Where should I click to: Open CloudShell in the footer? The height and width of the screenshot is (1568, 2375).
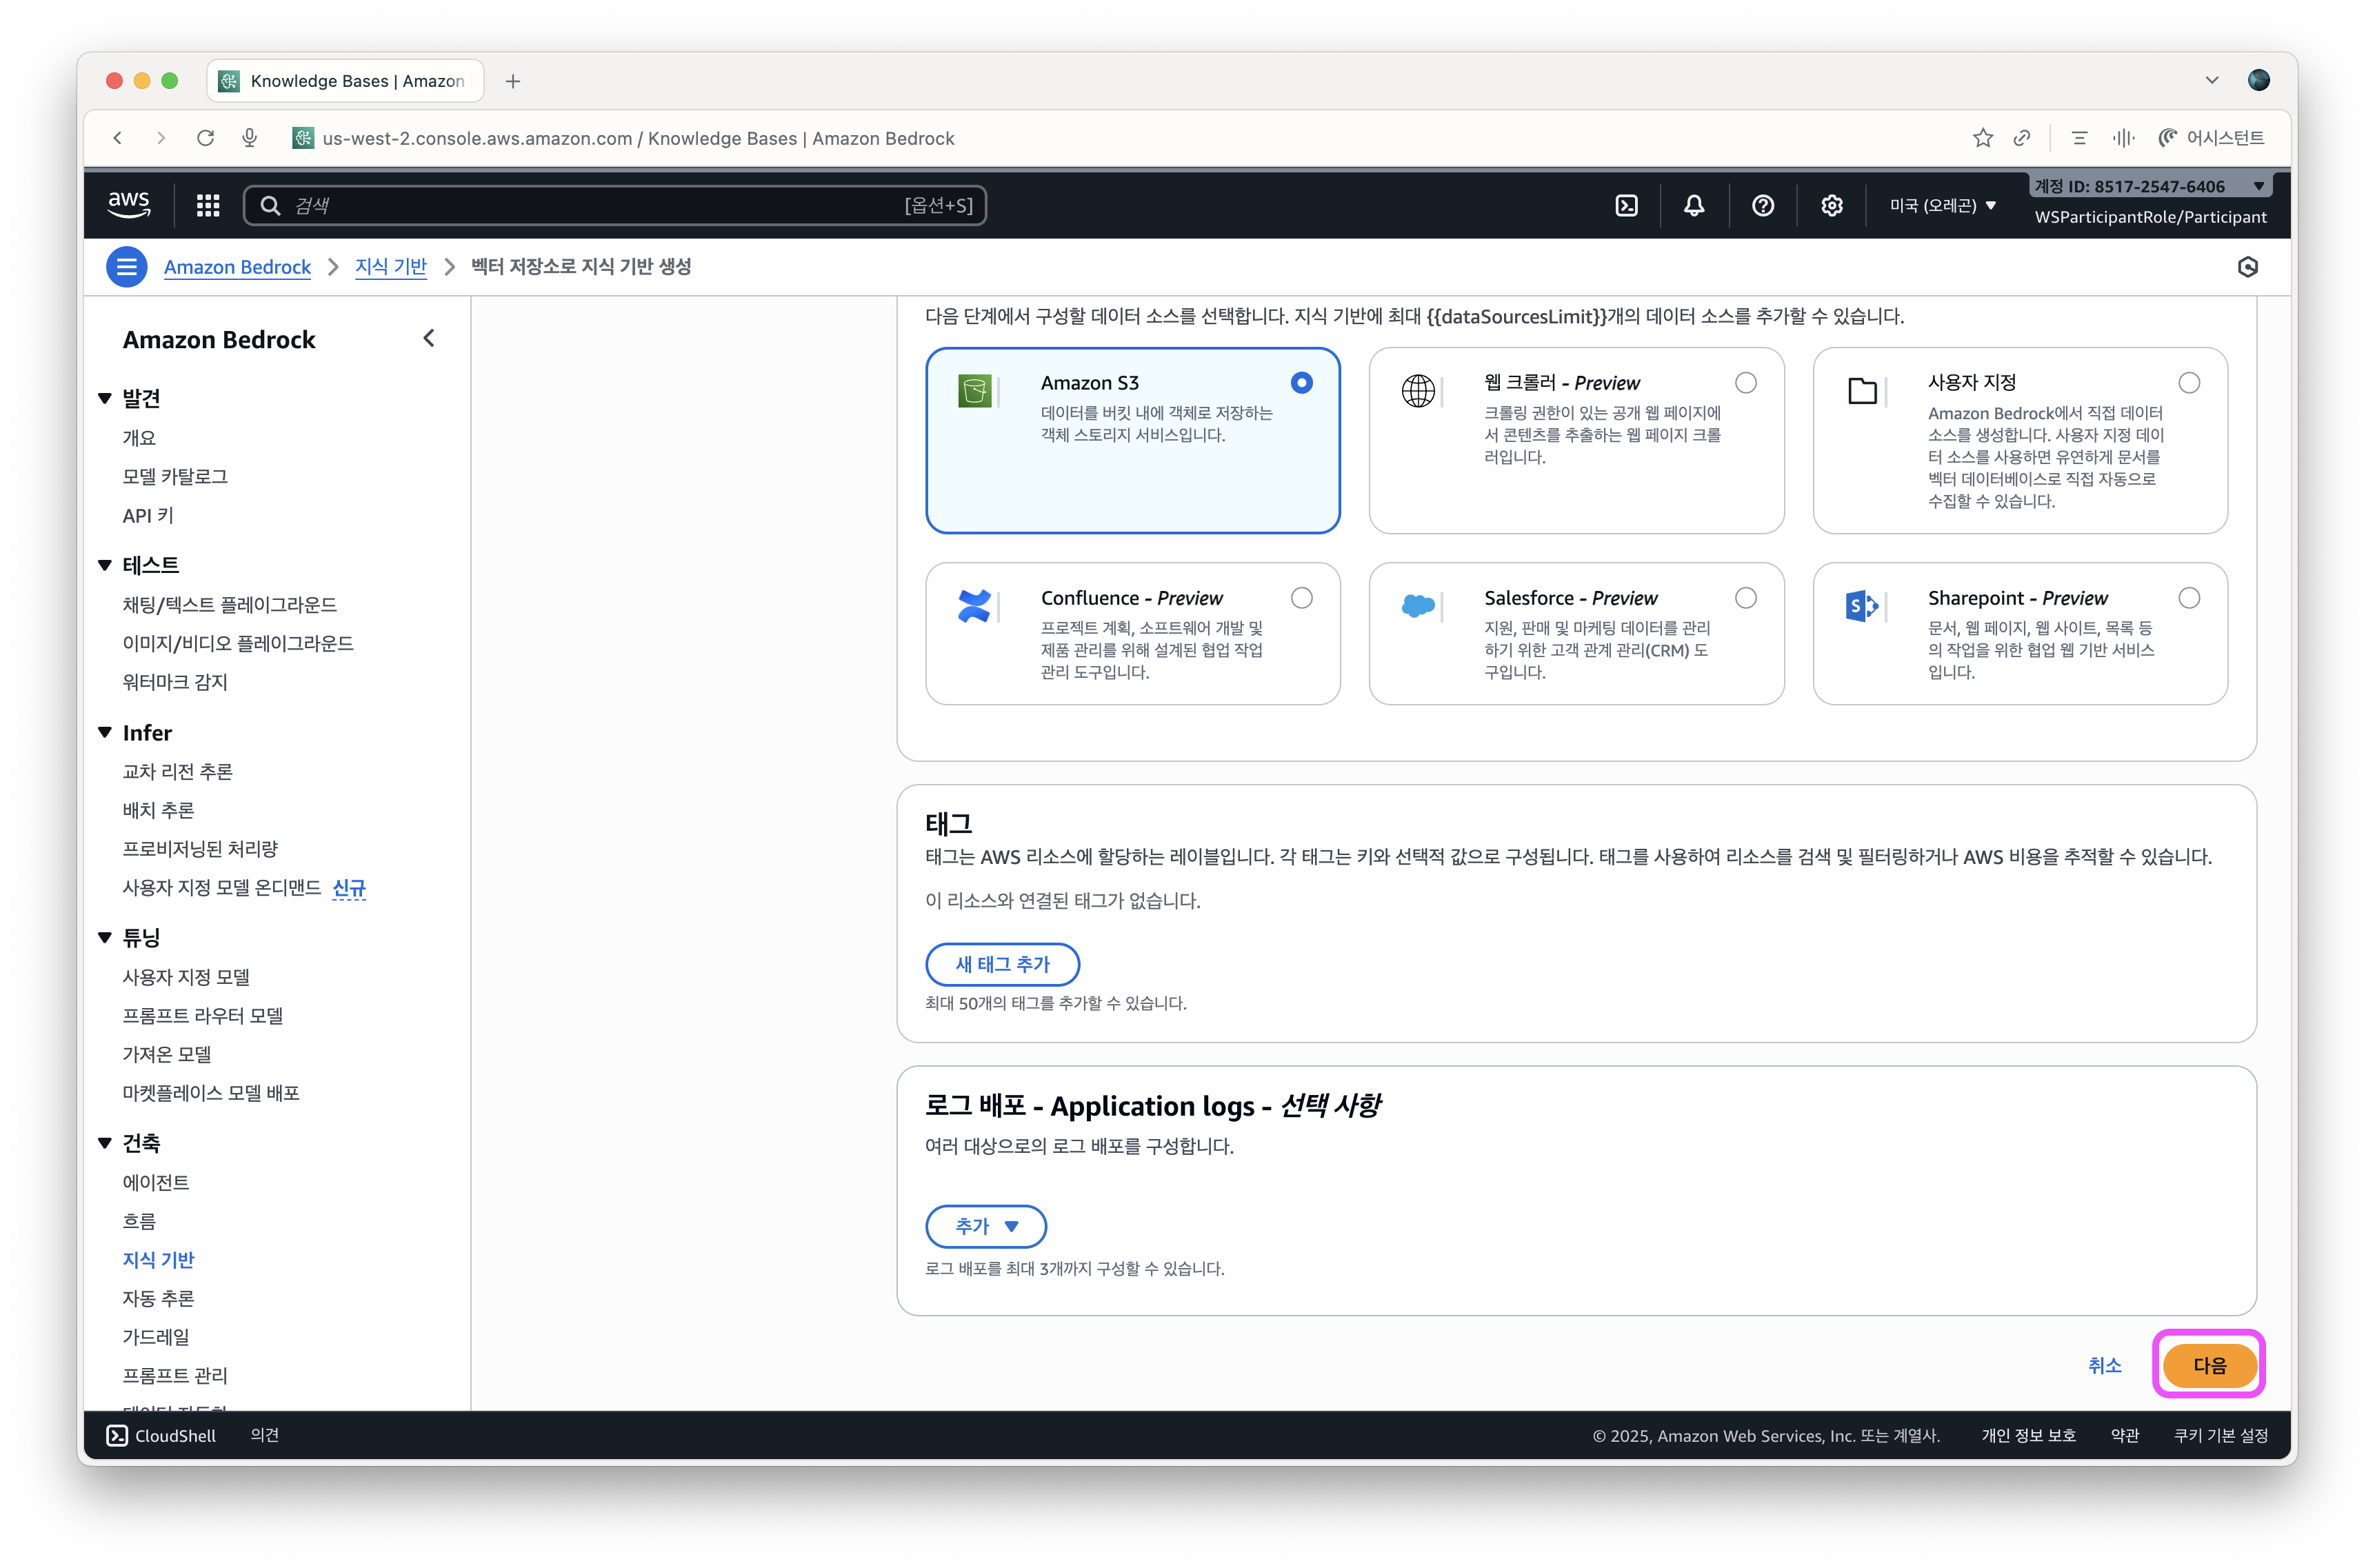point(161,1435)
